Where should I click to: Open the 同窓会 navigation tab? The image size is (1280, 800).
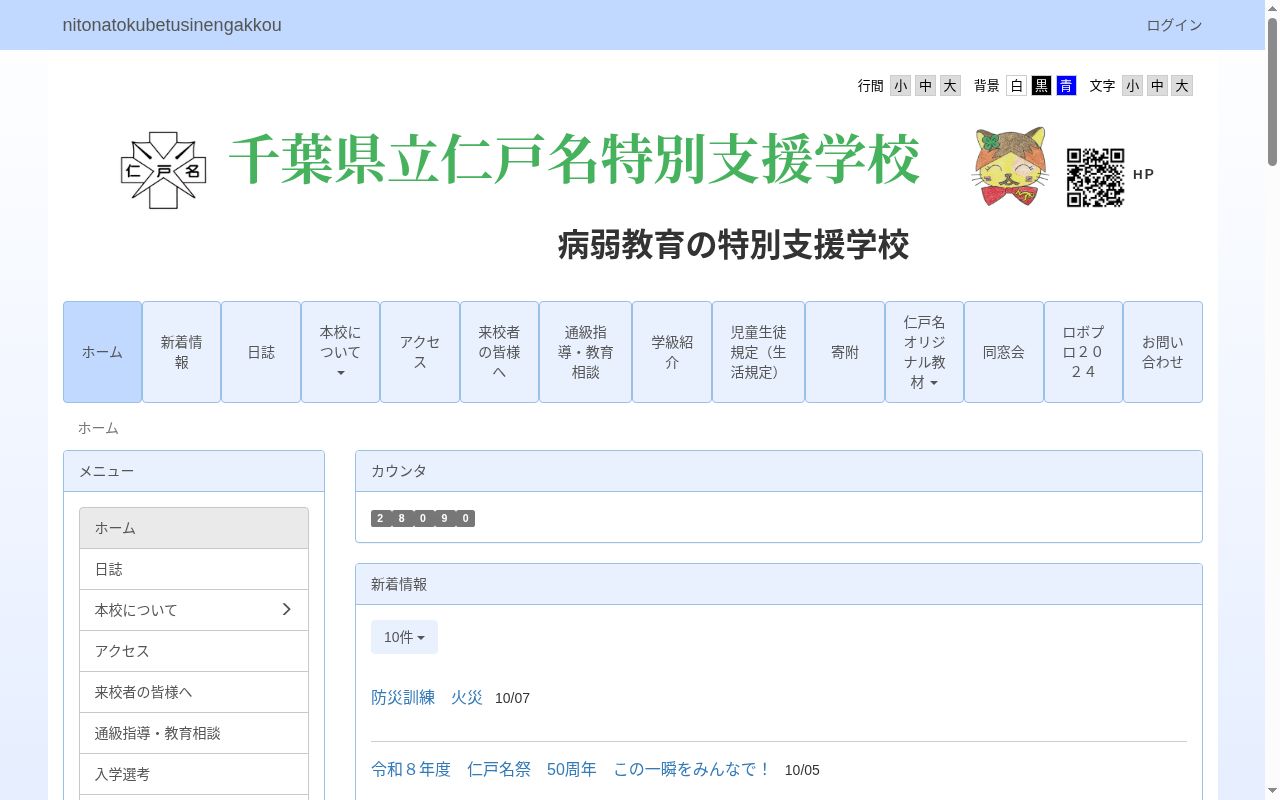pyautogui.click(x=1004, y=352)
